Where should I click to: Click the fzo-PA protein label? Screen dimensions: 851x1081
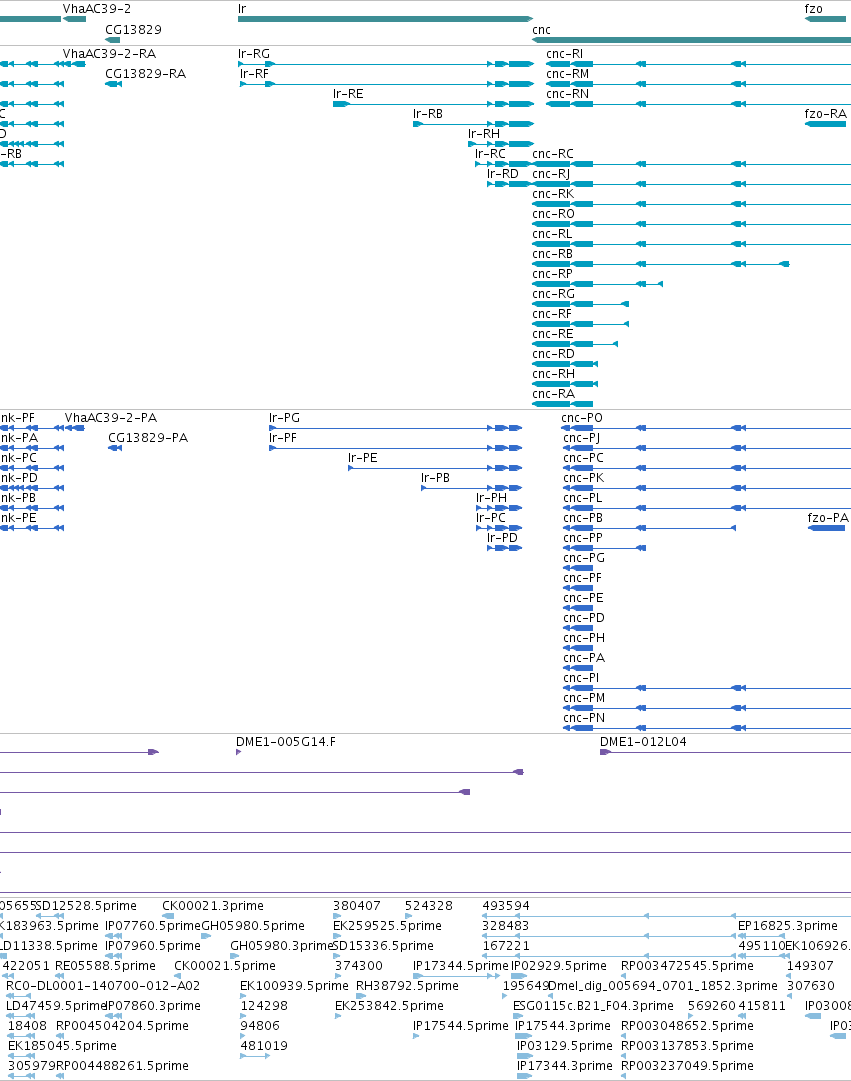coord(828,518)
